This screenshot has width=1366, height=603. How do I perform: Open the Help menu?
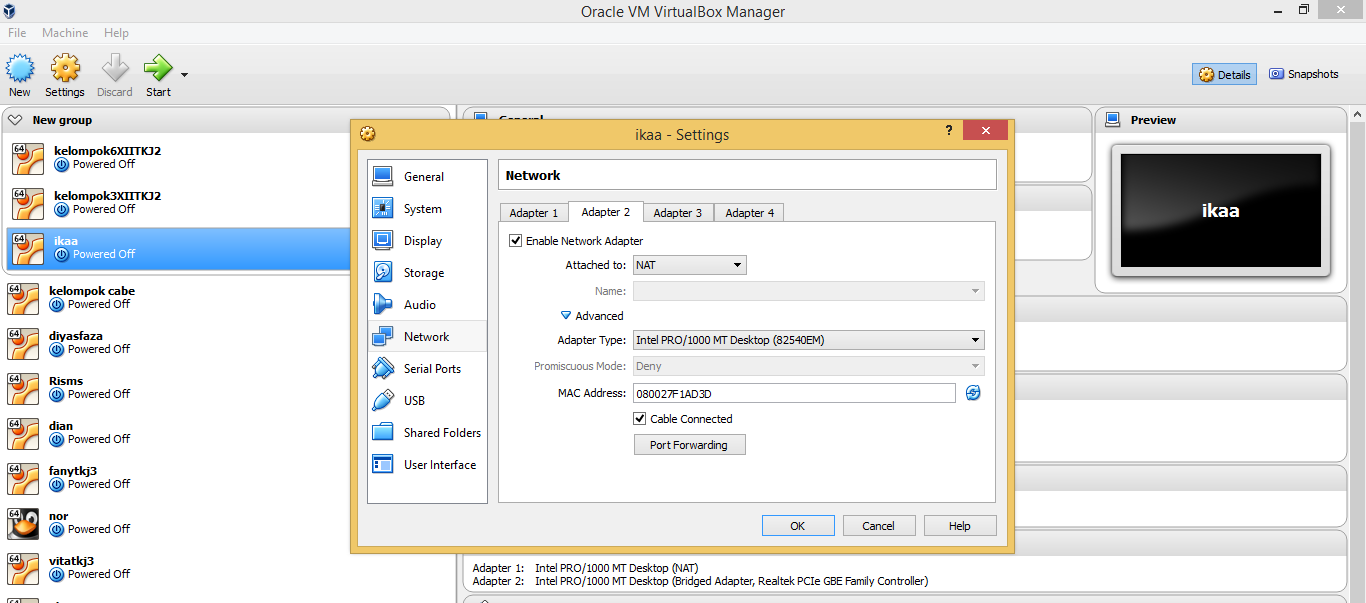(x=116, y=33)
